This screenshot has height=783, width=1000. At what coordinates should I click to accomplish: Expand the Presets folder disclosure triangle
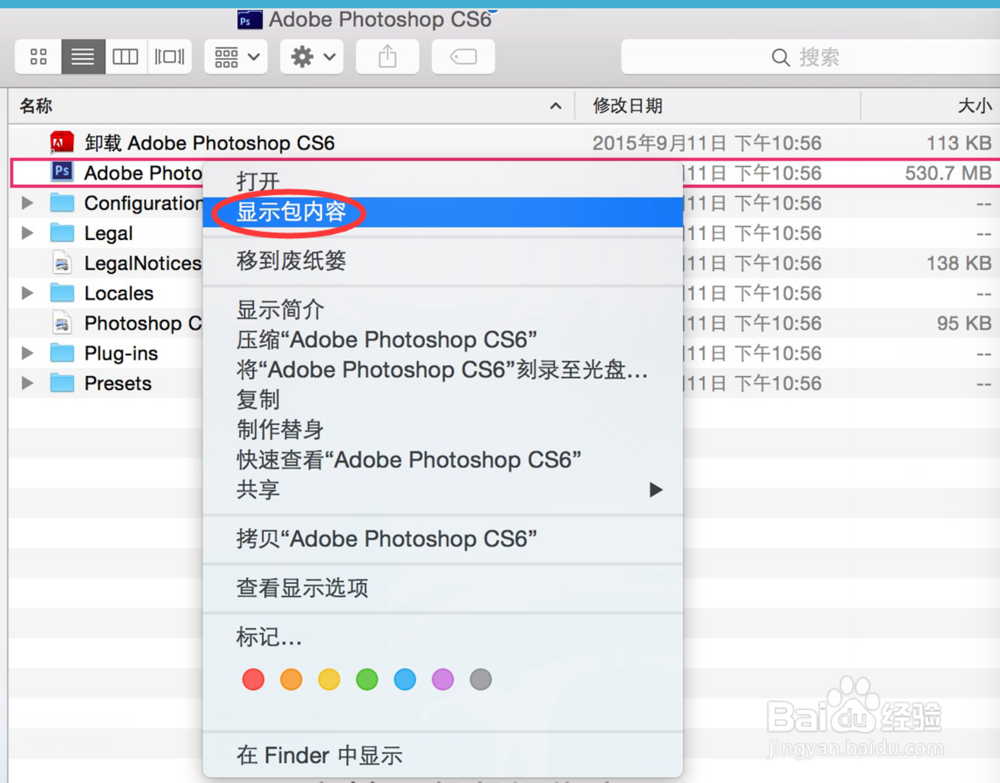[26, 383]
